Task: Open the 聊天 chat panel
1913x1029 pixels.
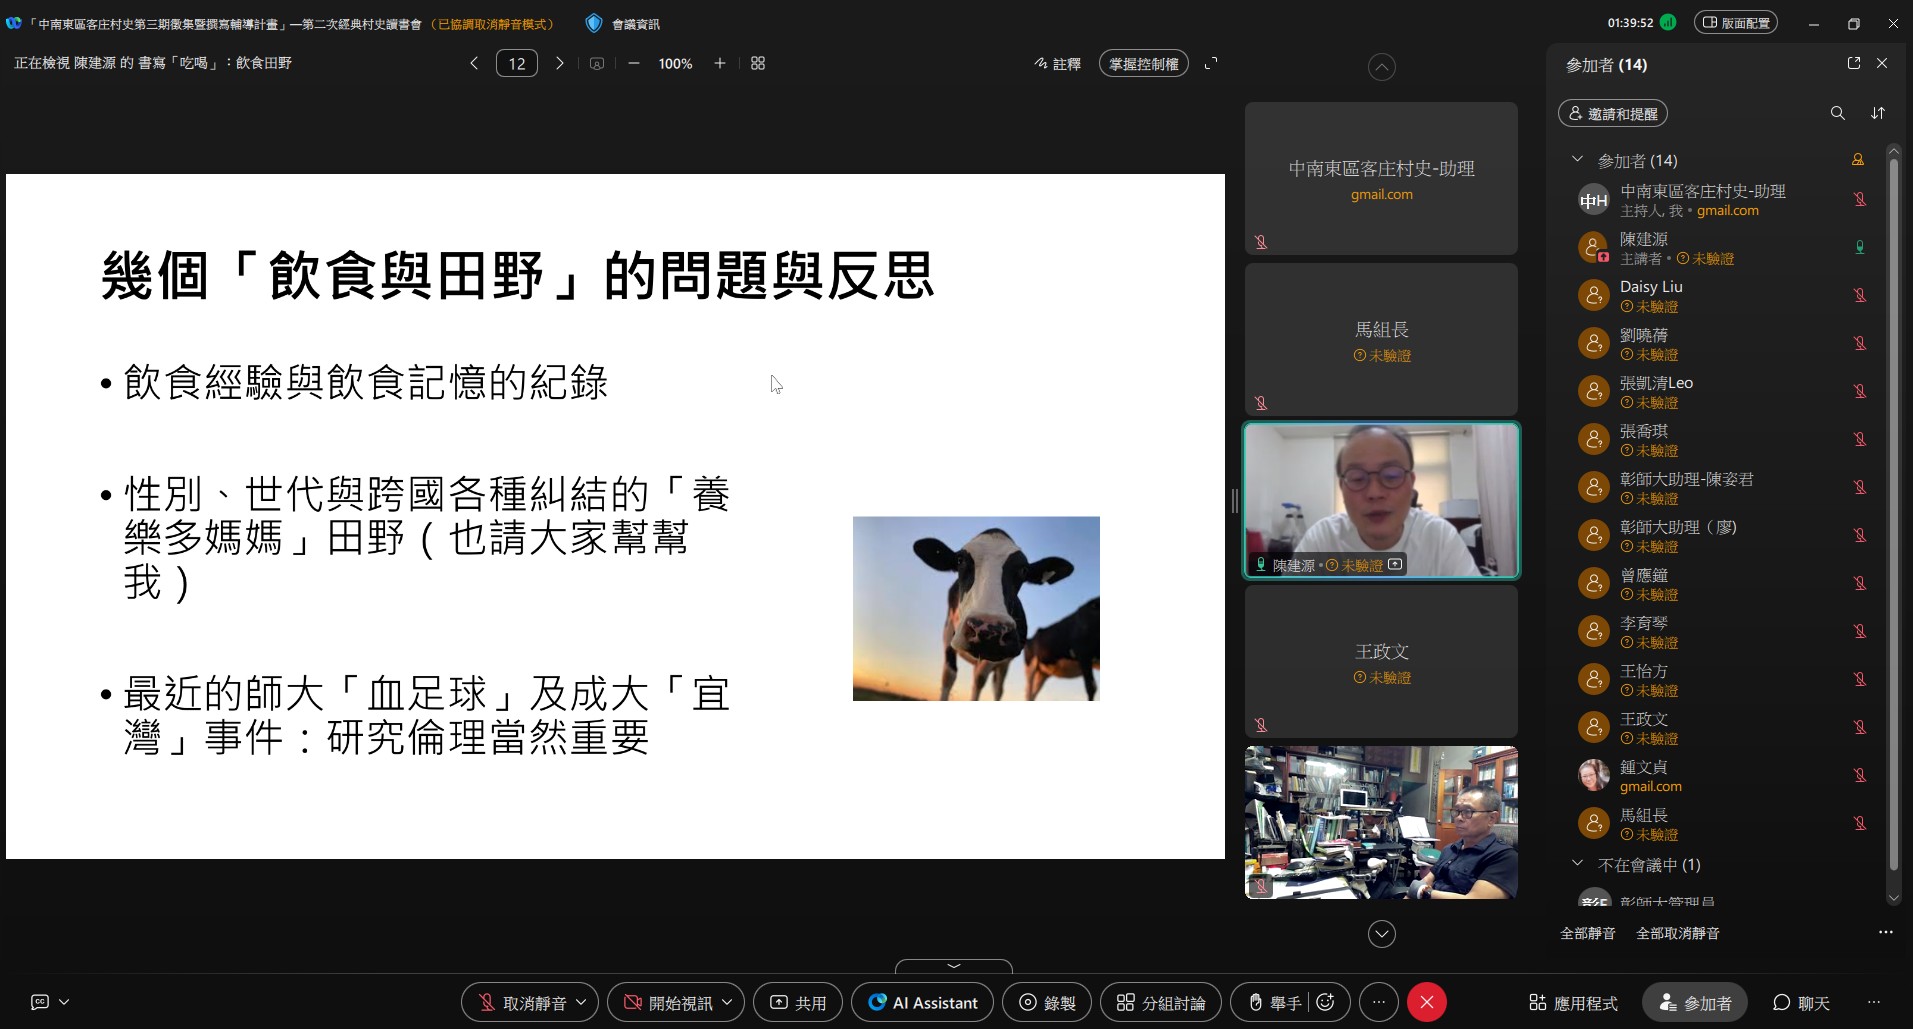Action: pyautogui.click(x=1802, y=1002)
